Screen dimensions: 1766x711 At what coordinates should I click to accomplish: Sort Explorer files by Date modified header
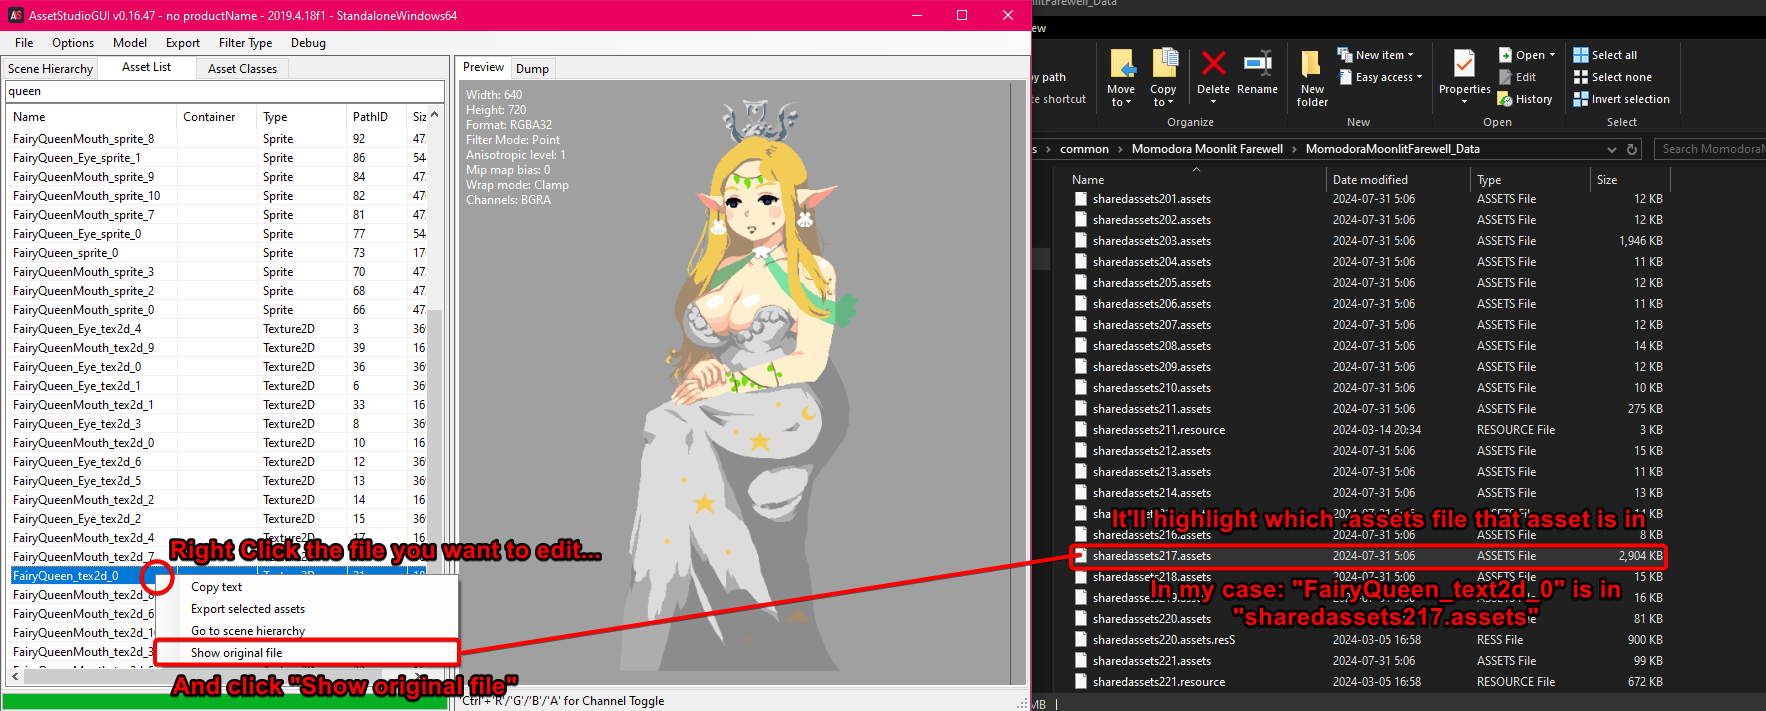point(1398,180)
